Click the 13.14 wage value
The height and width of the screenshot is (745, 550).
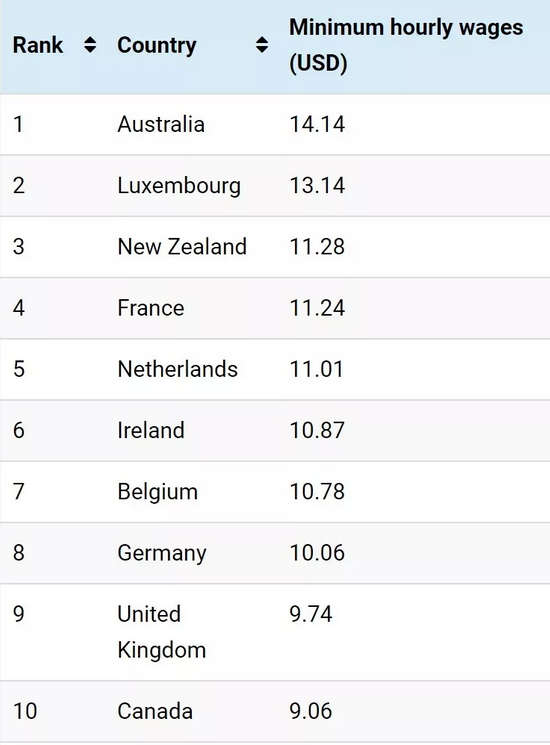[x=317, y=185]
